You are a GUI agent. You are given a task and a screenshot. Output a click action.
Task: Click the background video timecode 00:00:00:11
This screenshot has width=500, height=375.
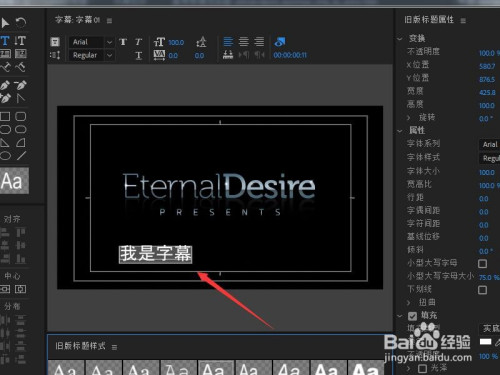pos(290,55)
